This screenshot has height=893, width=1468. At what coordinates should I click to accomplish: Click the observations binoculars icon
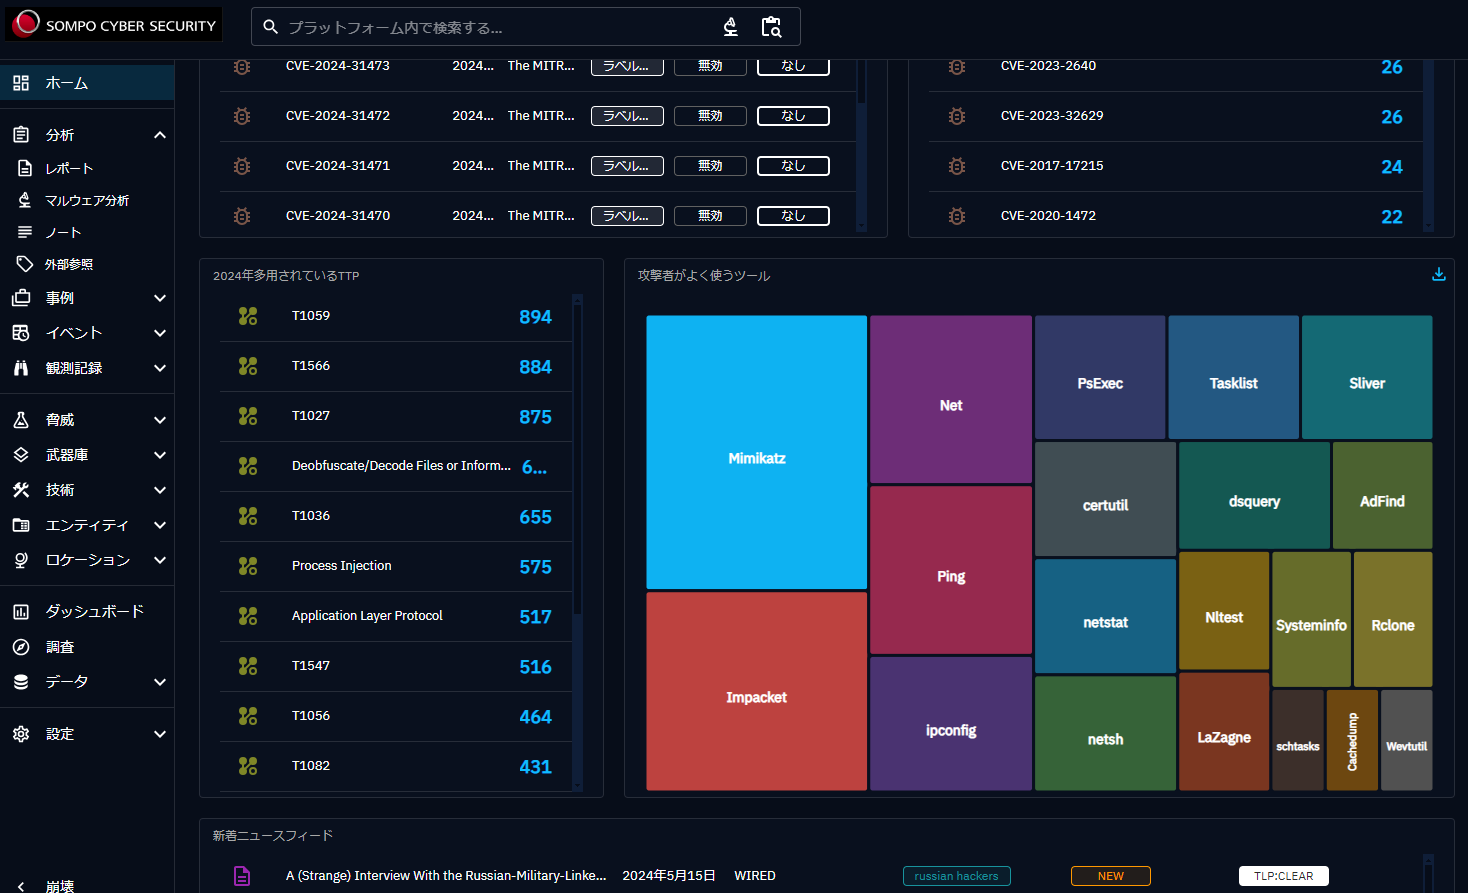tap(21, 368)
